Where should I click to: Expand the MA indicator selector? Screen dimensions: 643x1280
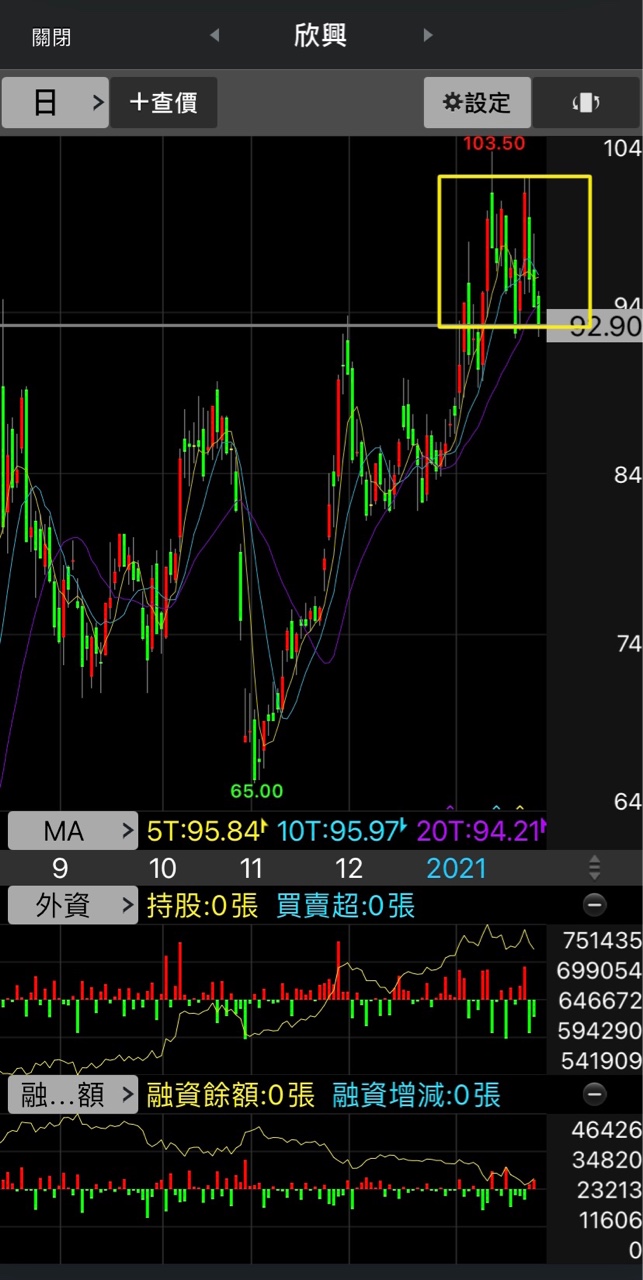pos(73,831)
